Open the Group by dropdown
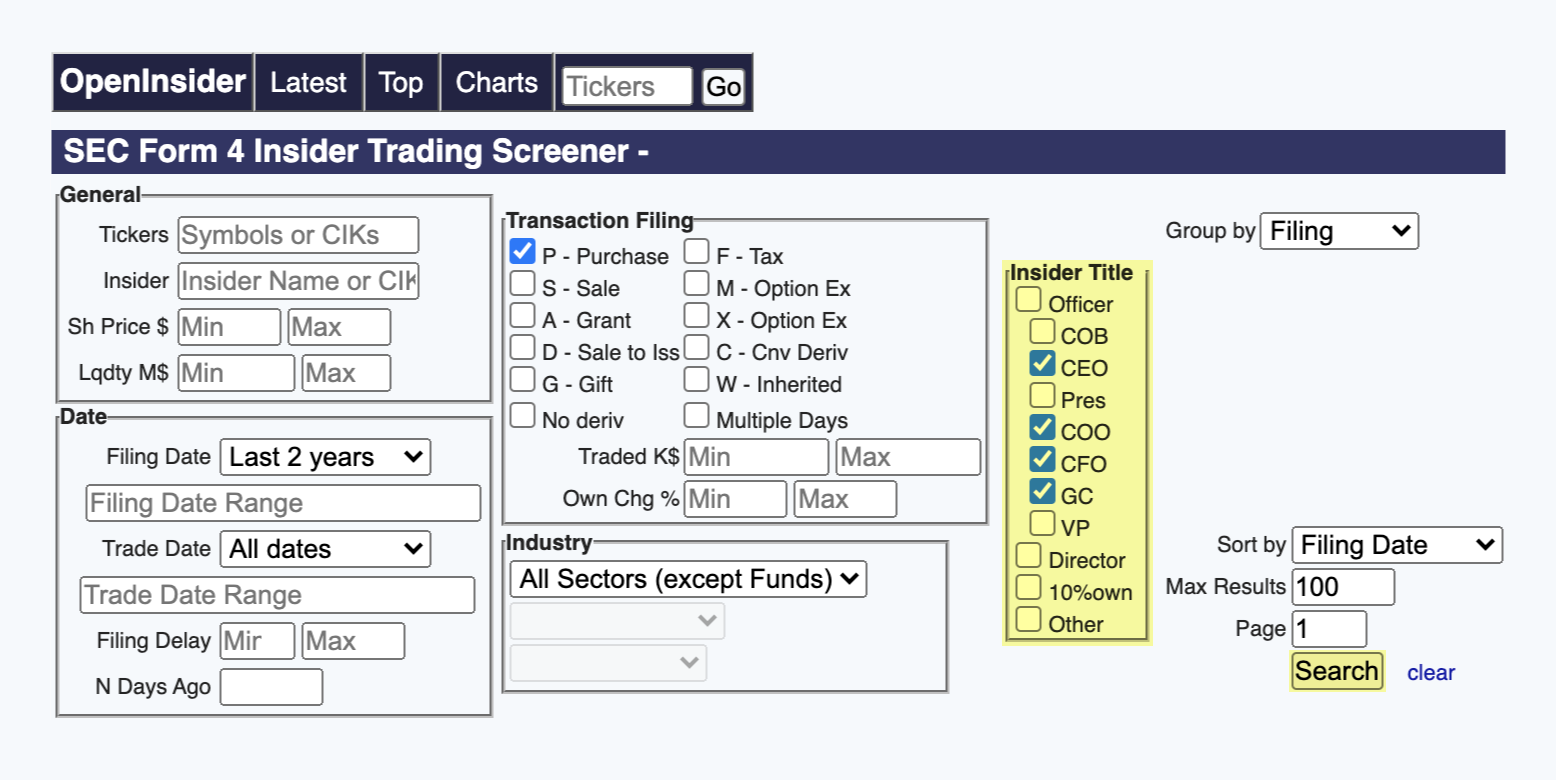The width and height of the screenshot is (1556, 780). (x=1339, y=231)
